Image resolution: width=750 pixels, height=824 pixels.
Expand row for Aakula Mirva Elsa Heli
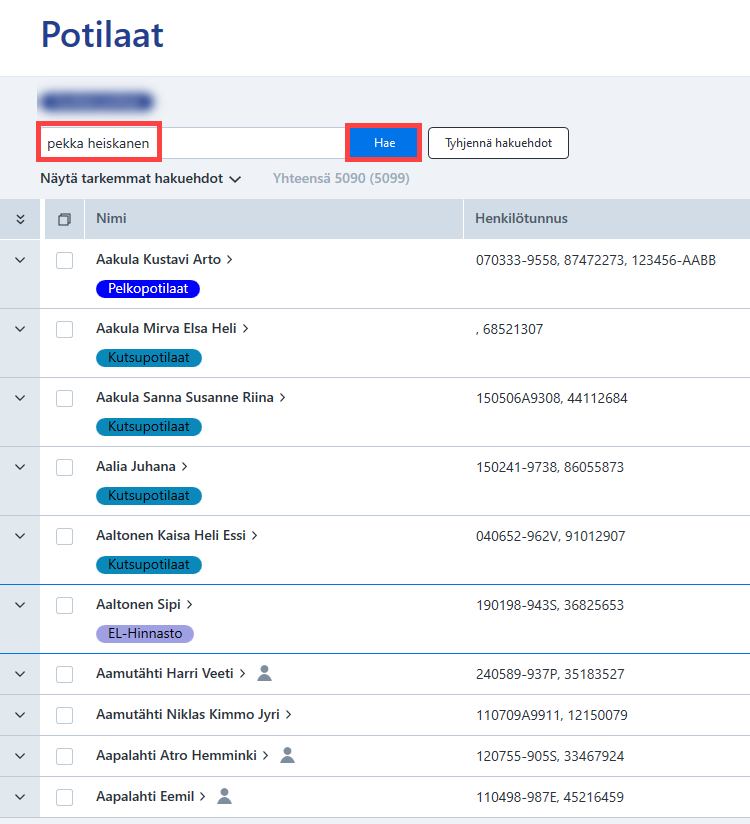coord(20,329)
